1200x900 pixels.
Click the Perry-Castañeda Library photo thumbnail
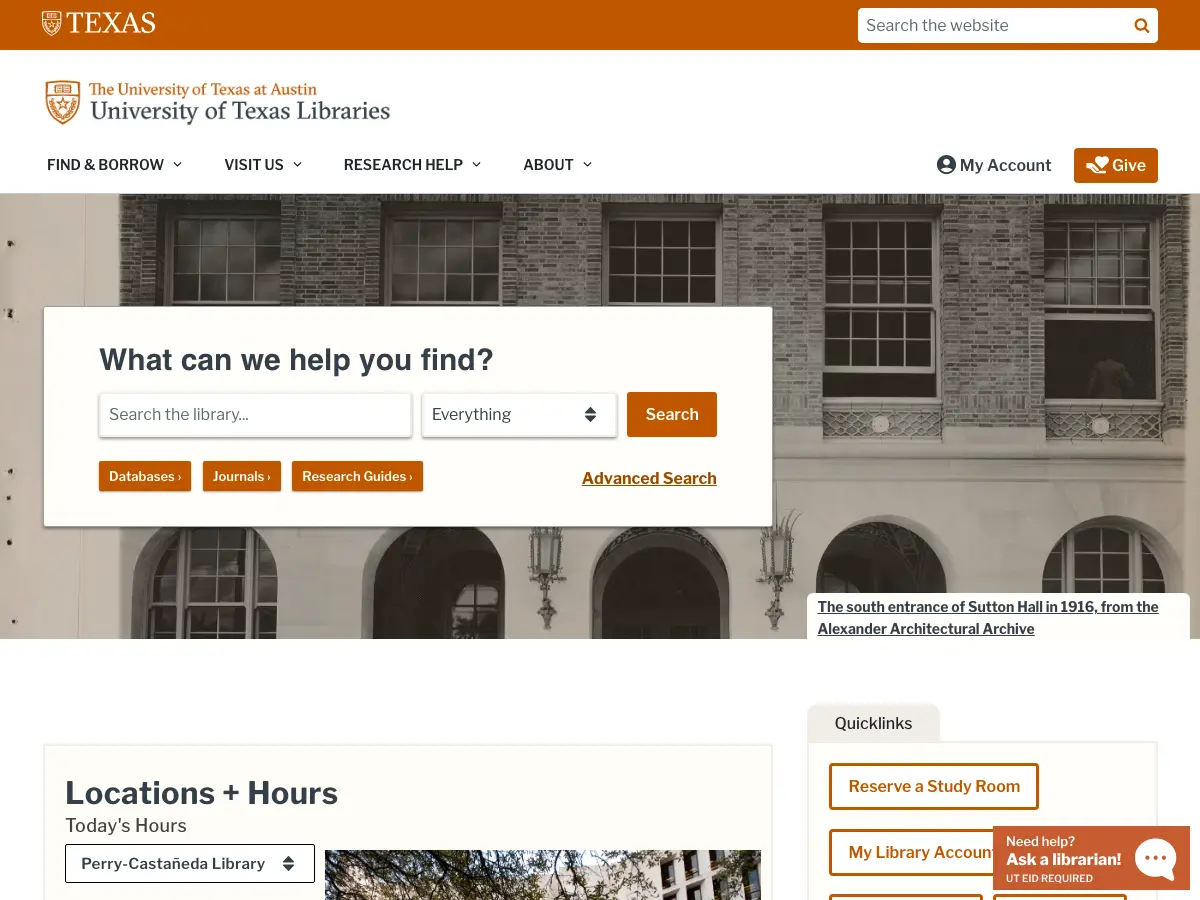point(543,875)
